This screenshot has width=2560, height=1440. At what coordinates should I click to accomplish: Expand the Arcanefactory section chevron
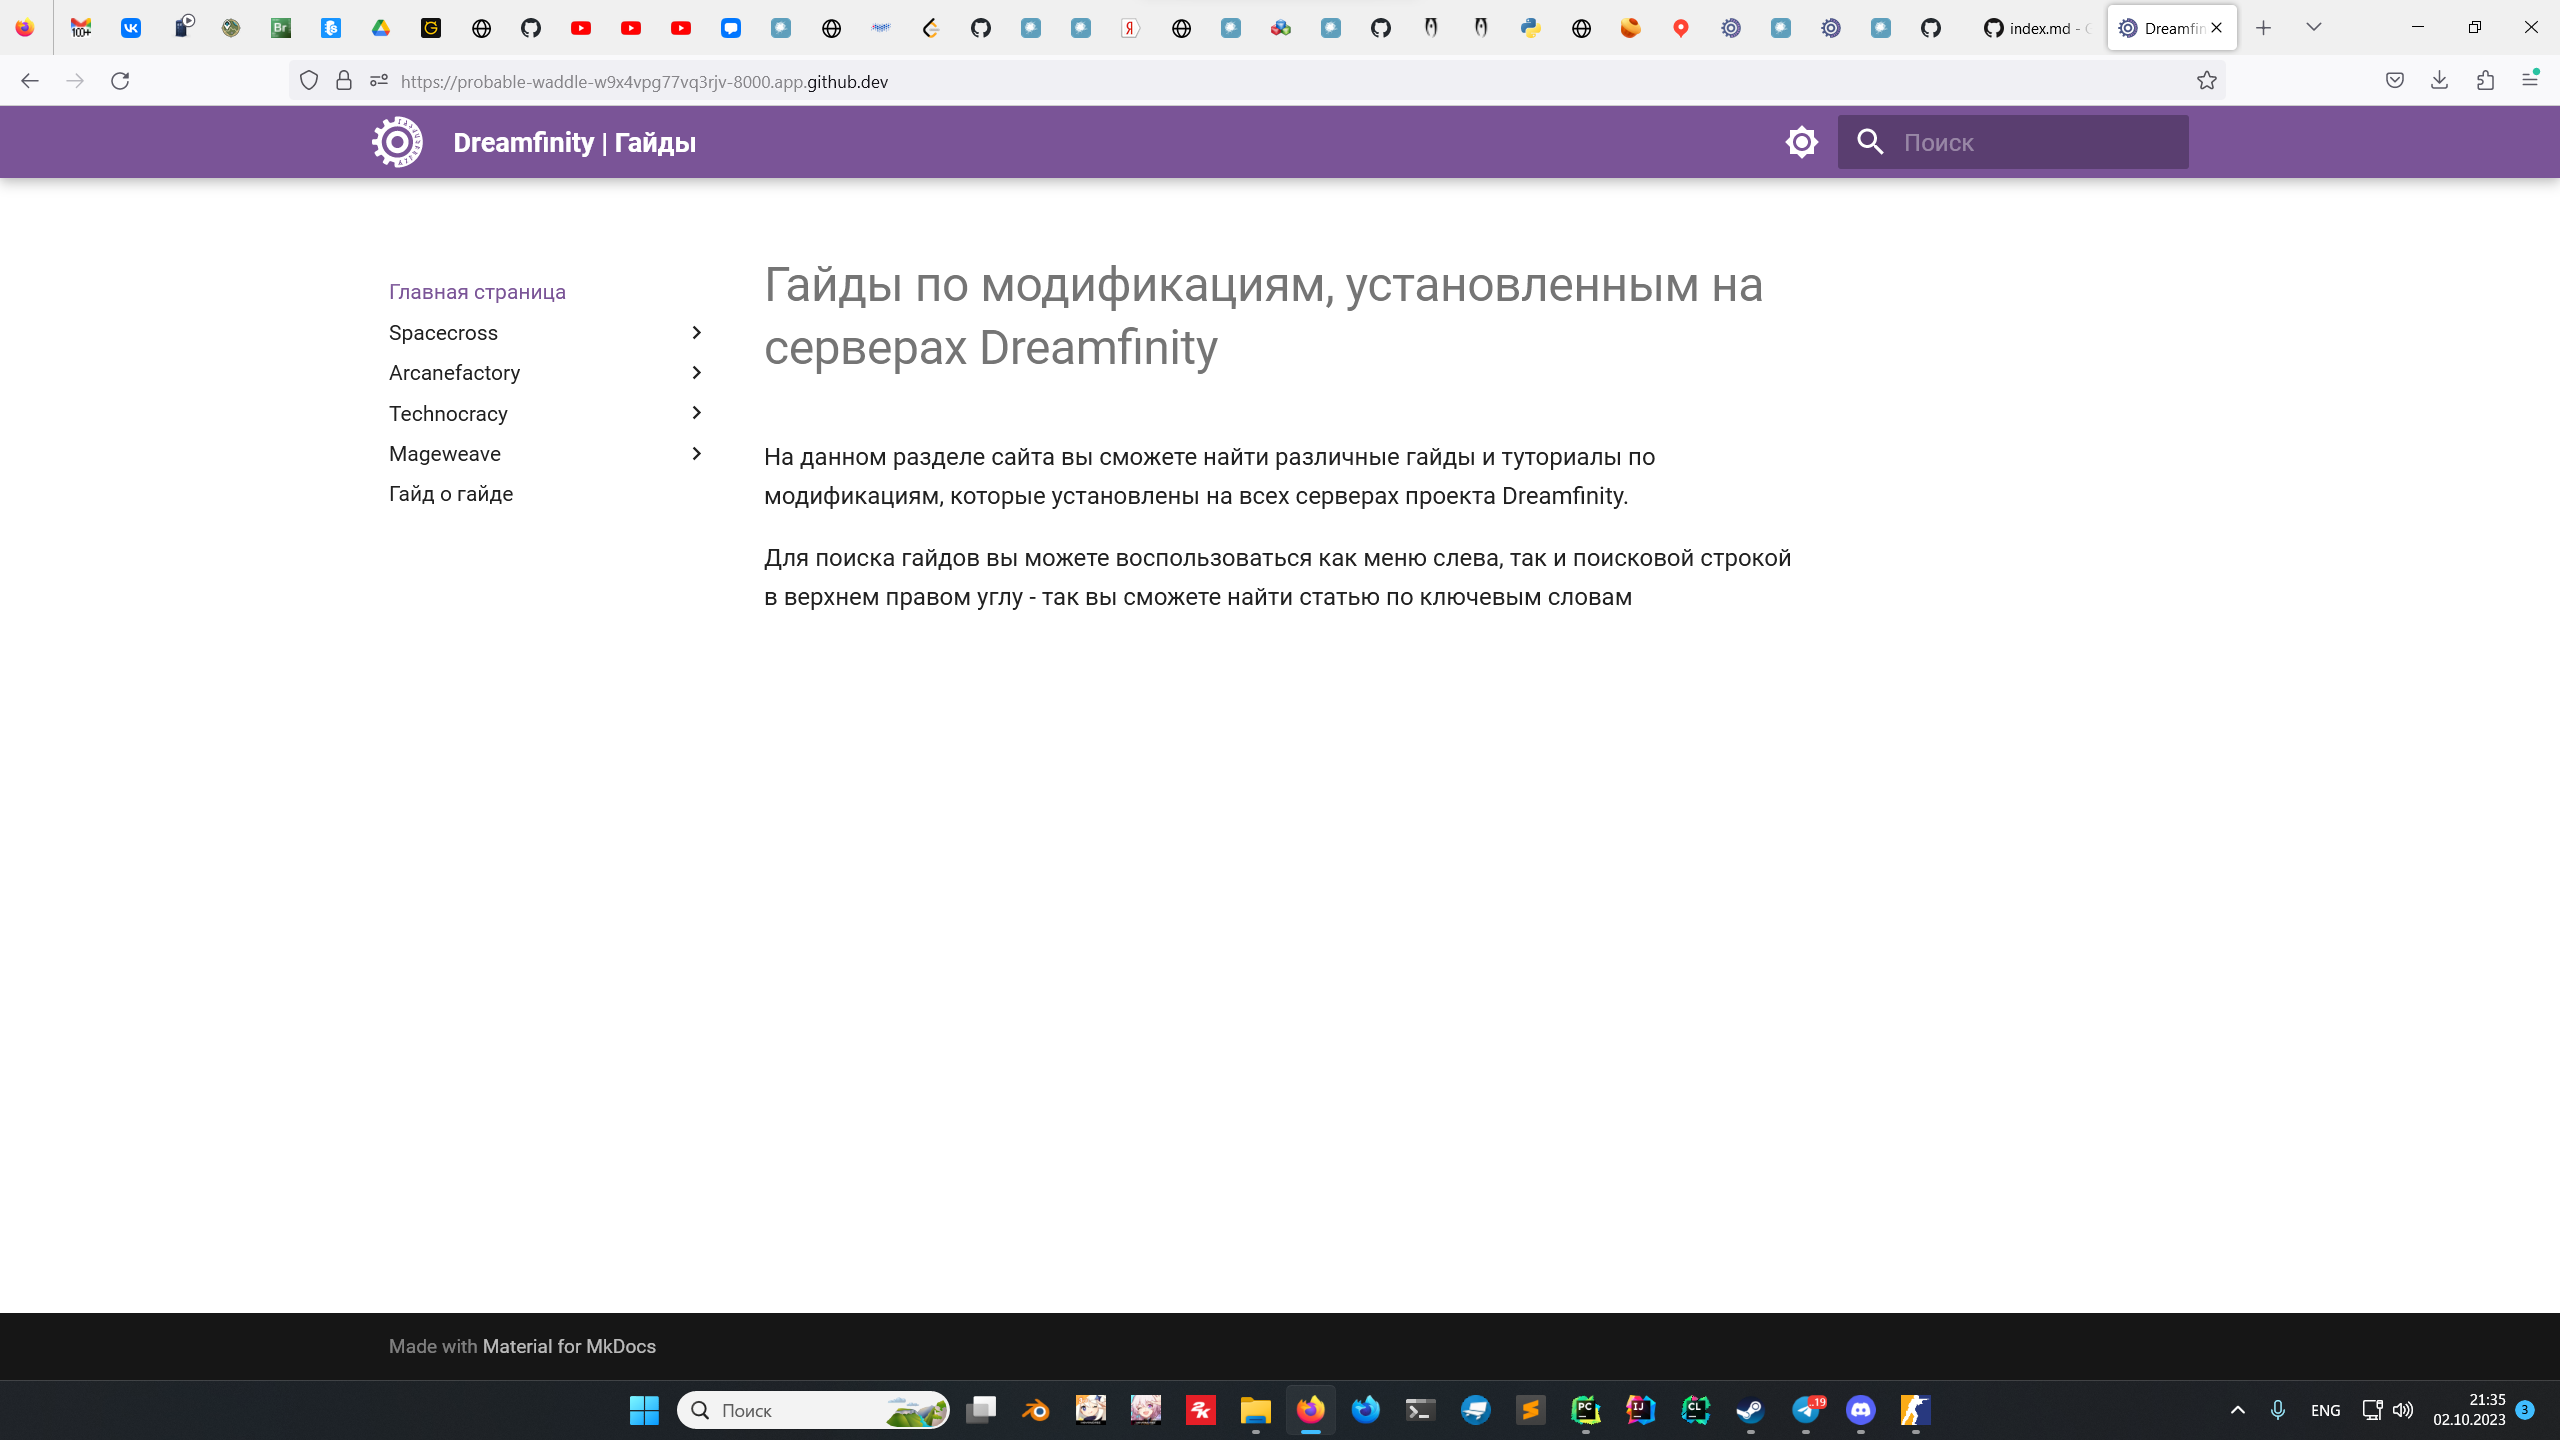tap(697, 372)
